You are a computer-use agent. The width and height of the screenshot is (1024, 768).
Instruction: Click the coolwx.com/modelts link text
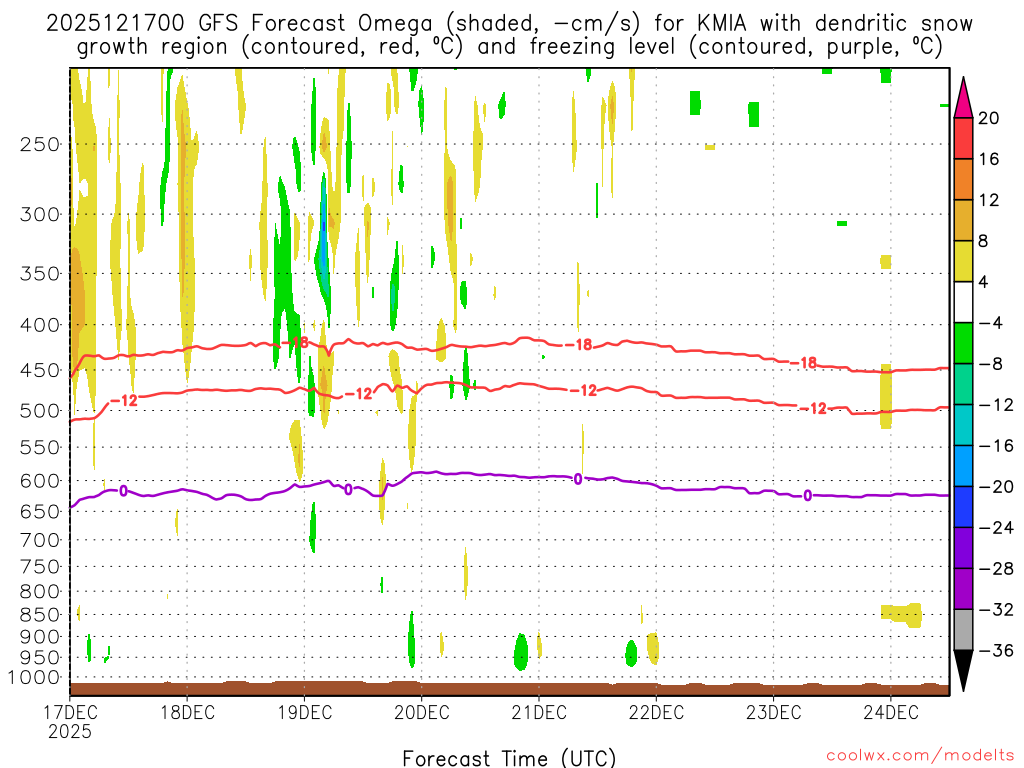click(920, 756)
